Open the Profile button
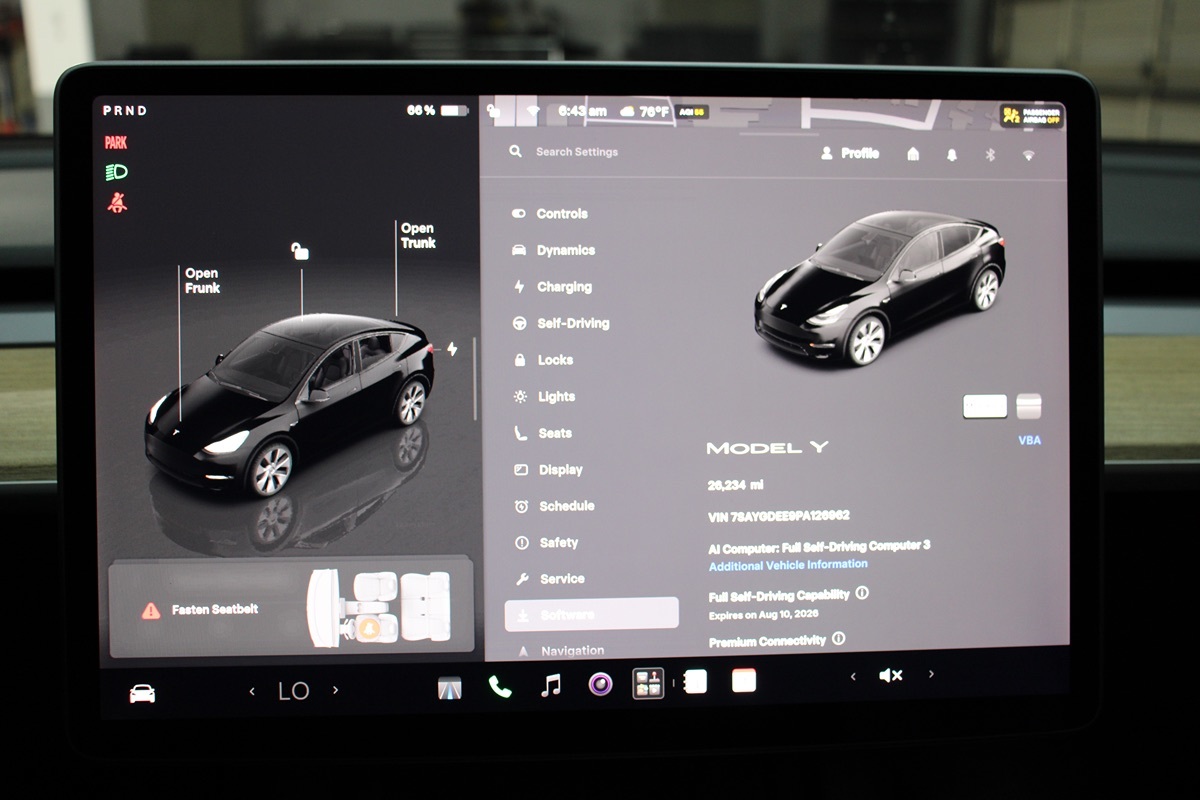Image resolution: width=1200 pixels, height=800 pixels. point(849,153)
